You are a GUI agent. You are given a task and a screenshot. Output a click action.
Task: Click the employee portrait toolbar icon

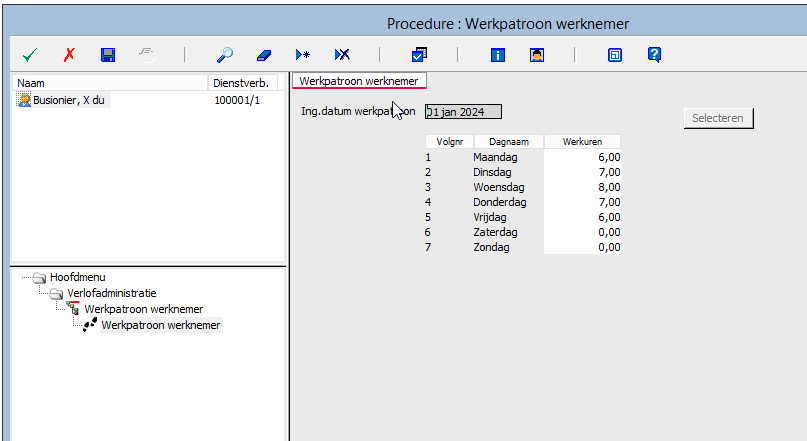tap(537, 55)
